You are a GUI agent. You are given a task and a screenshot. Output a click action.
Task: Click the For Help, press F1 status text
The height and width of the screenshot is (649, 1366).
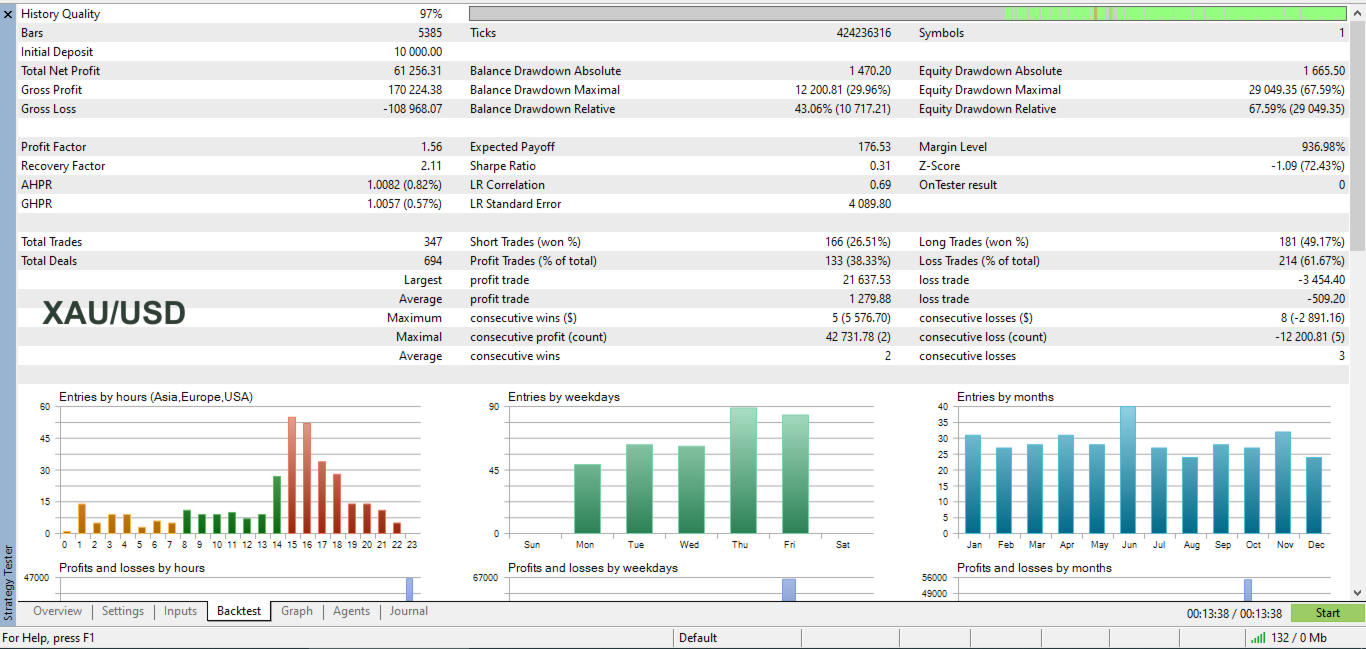[49, 638]
